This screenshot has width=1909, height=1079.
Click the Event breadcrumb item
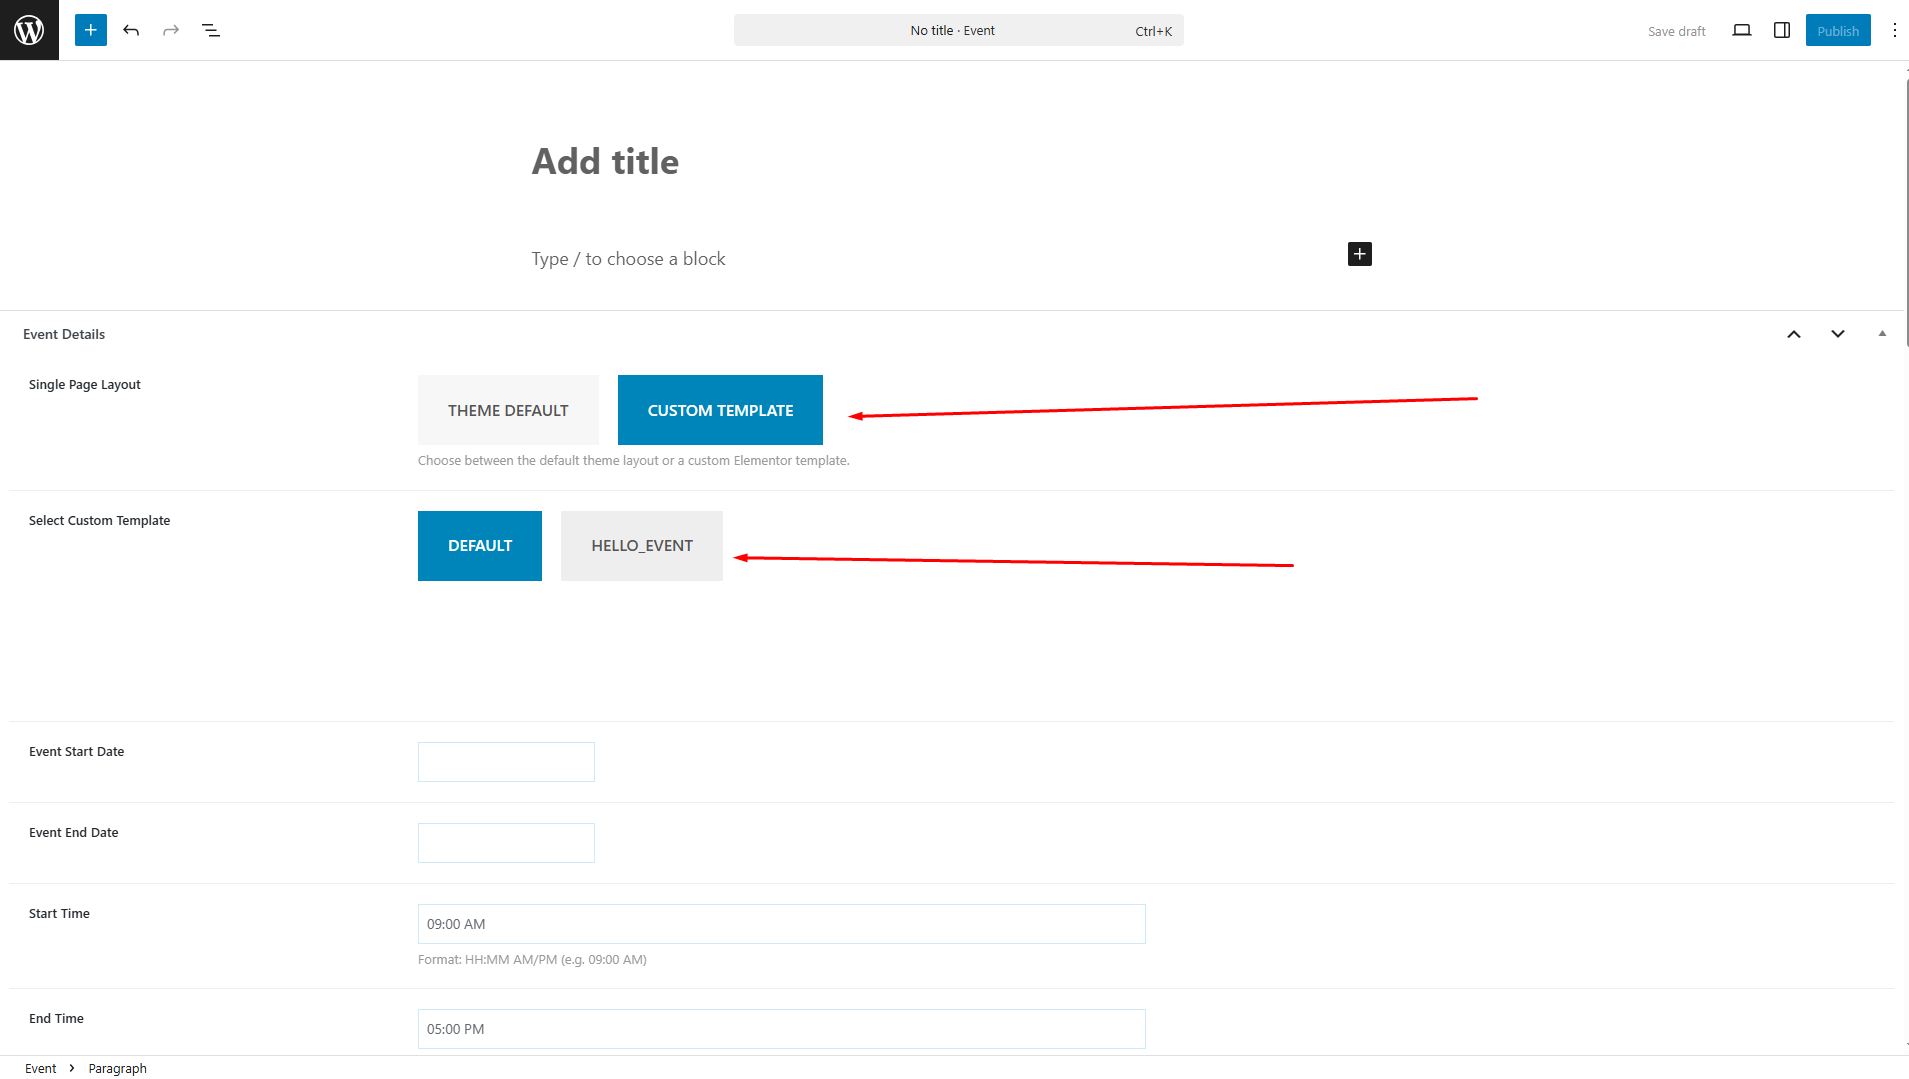coord(41,1068)
